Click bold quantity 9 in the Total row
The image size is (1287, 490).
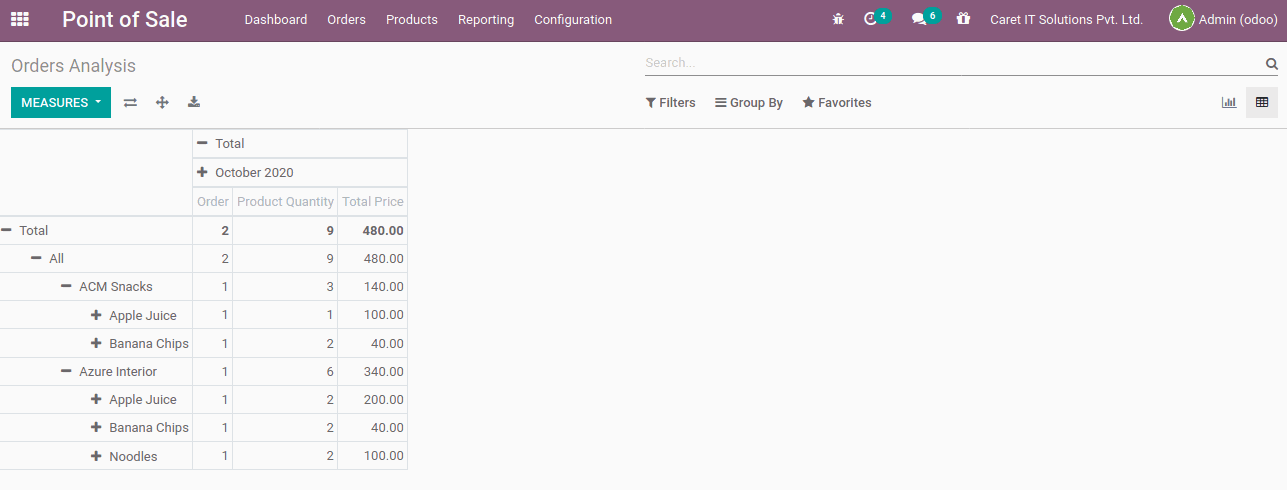(x=285, y=230)
